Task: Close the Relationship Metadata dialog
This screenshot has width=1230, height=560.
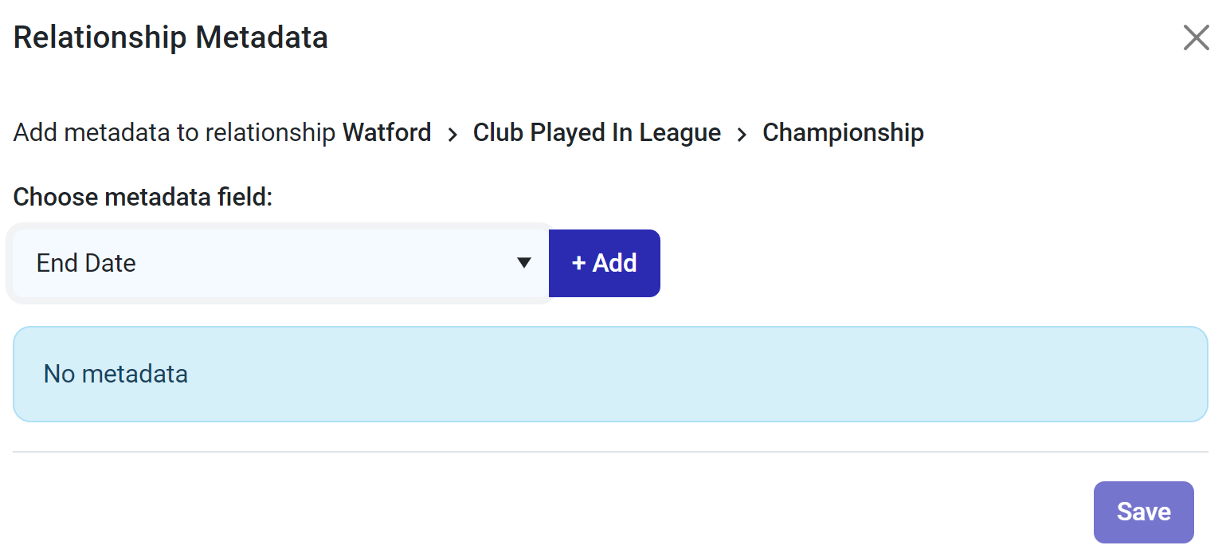Action: click(1196, 38)
